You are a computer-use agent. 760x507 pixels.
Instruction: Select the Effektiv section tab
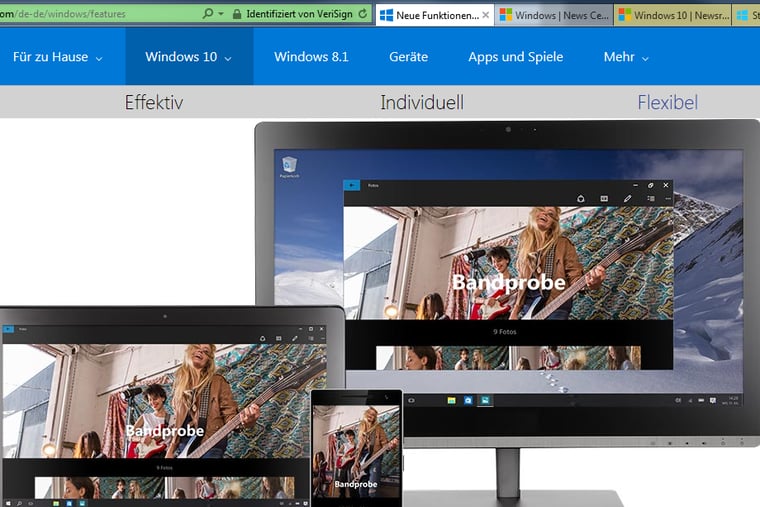[x=154, y=102]
